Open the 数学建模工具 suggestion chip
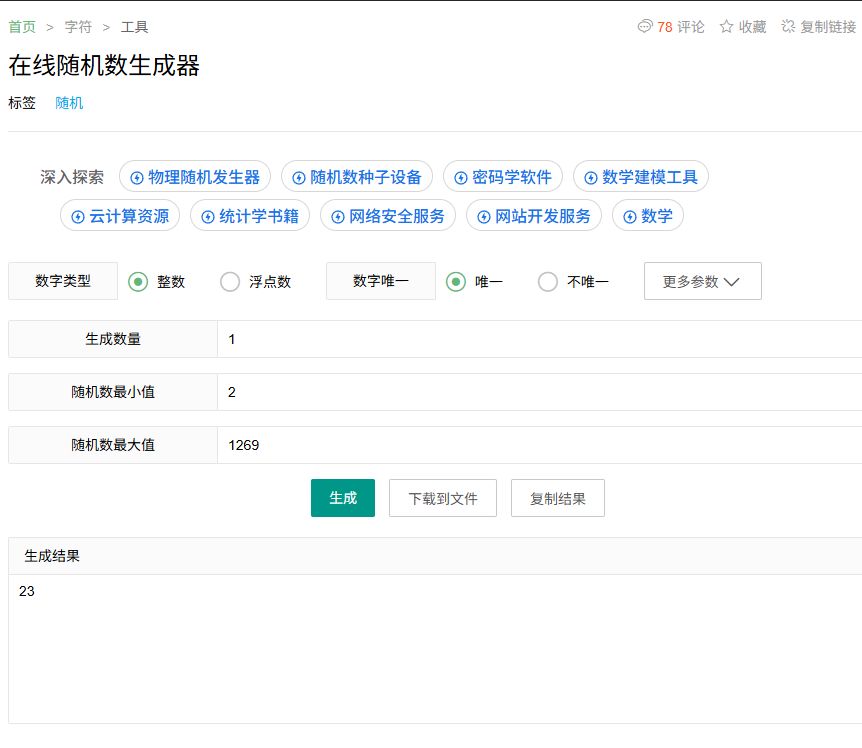This screenshot has height=748, width=862. 640,178
